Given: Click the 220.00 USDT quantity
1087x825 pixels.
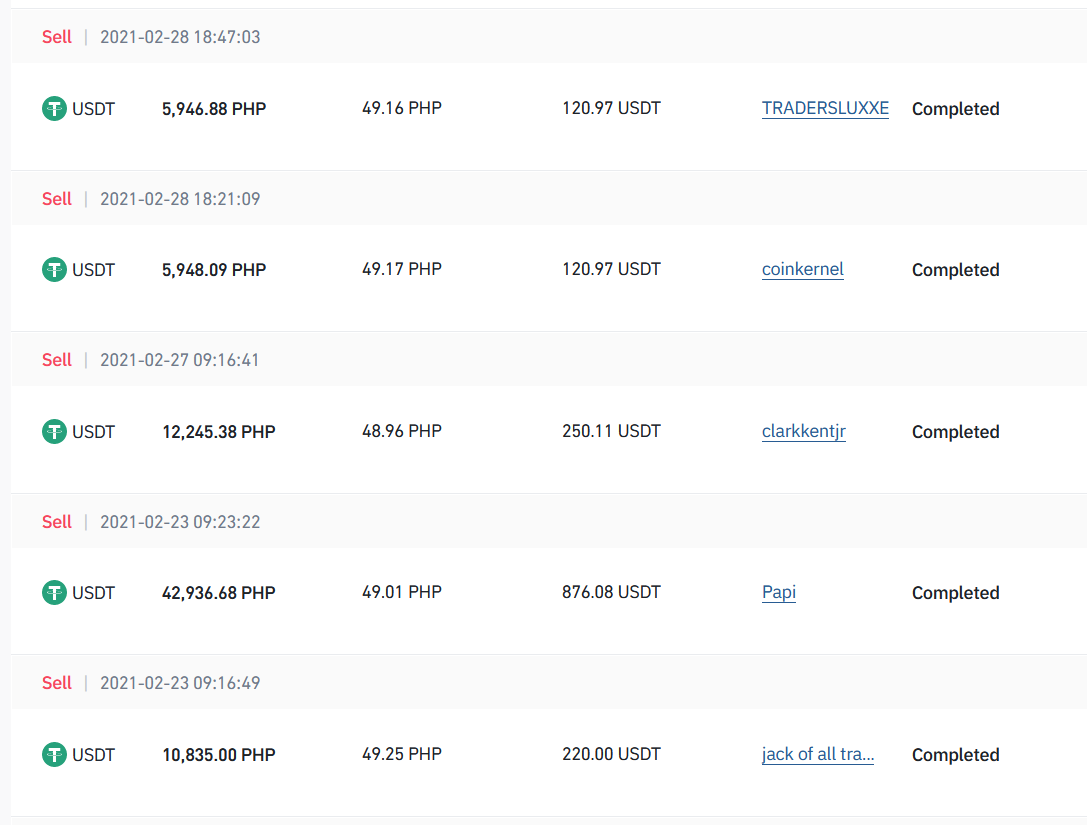Looking at the screenshot, I should [x=611, y=754].
